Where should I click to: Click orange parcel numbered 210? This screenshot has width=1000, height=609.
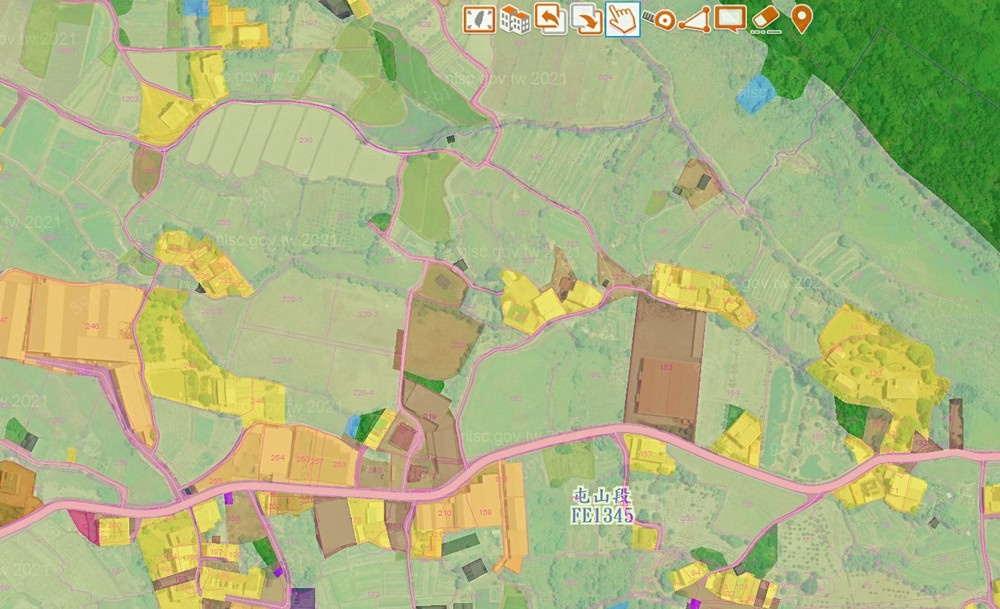445,514
